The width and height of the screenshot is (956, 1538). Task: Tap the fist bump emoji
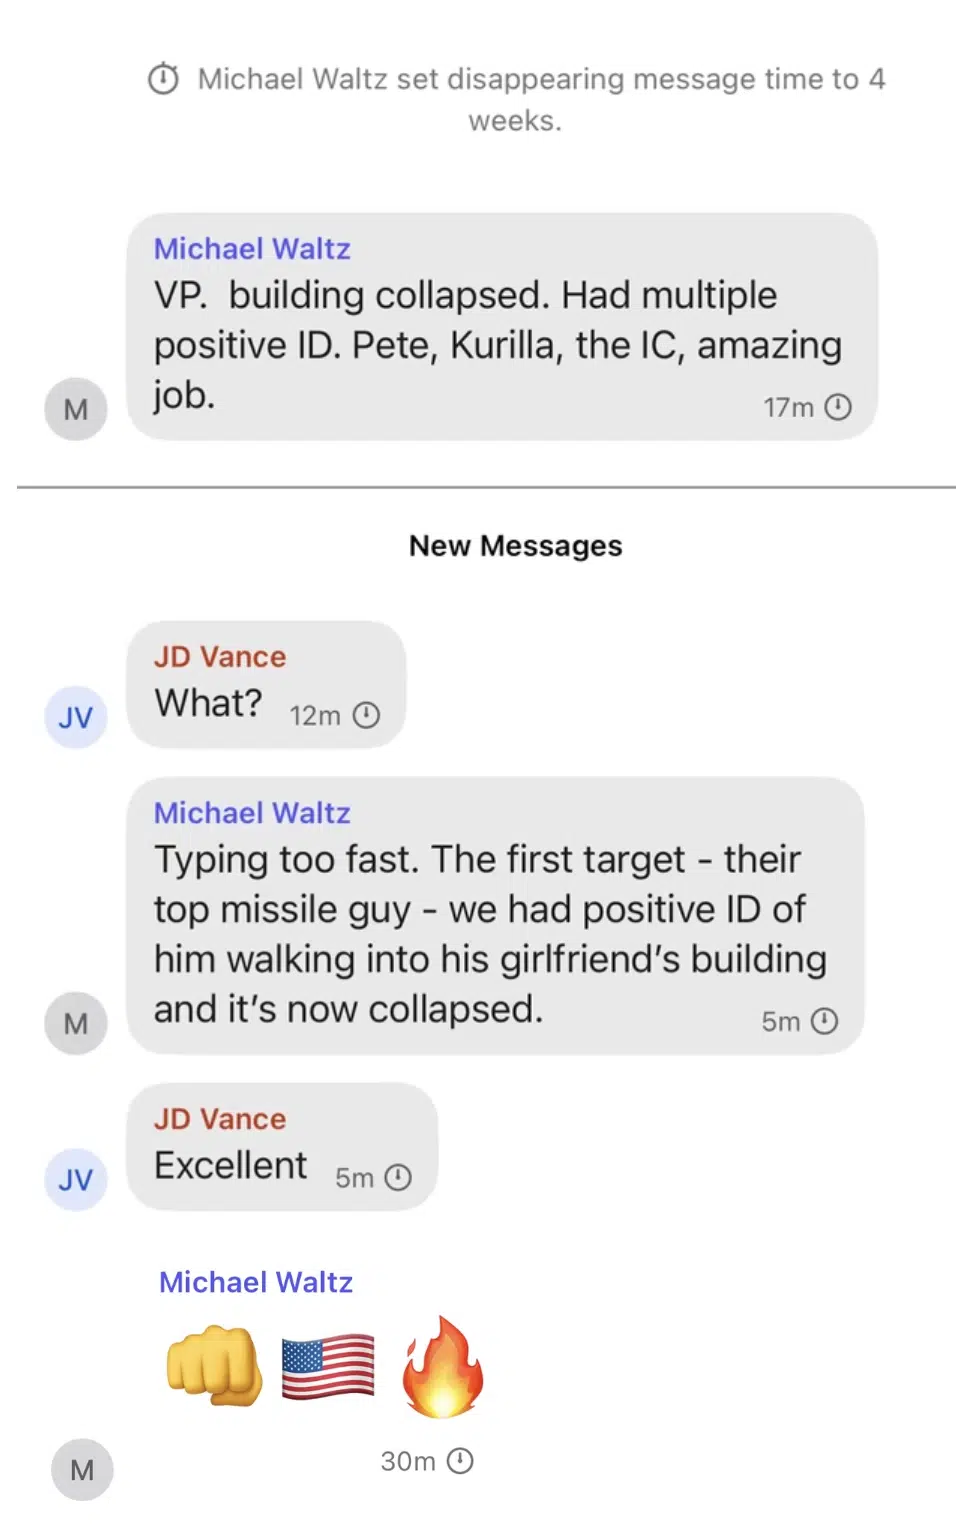(x=214, y=1365)
